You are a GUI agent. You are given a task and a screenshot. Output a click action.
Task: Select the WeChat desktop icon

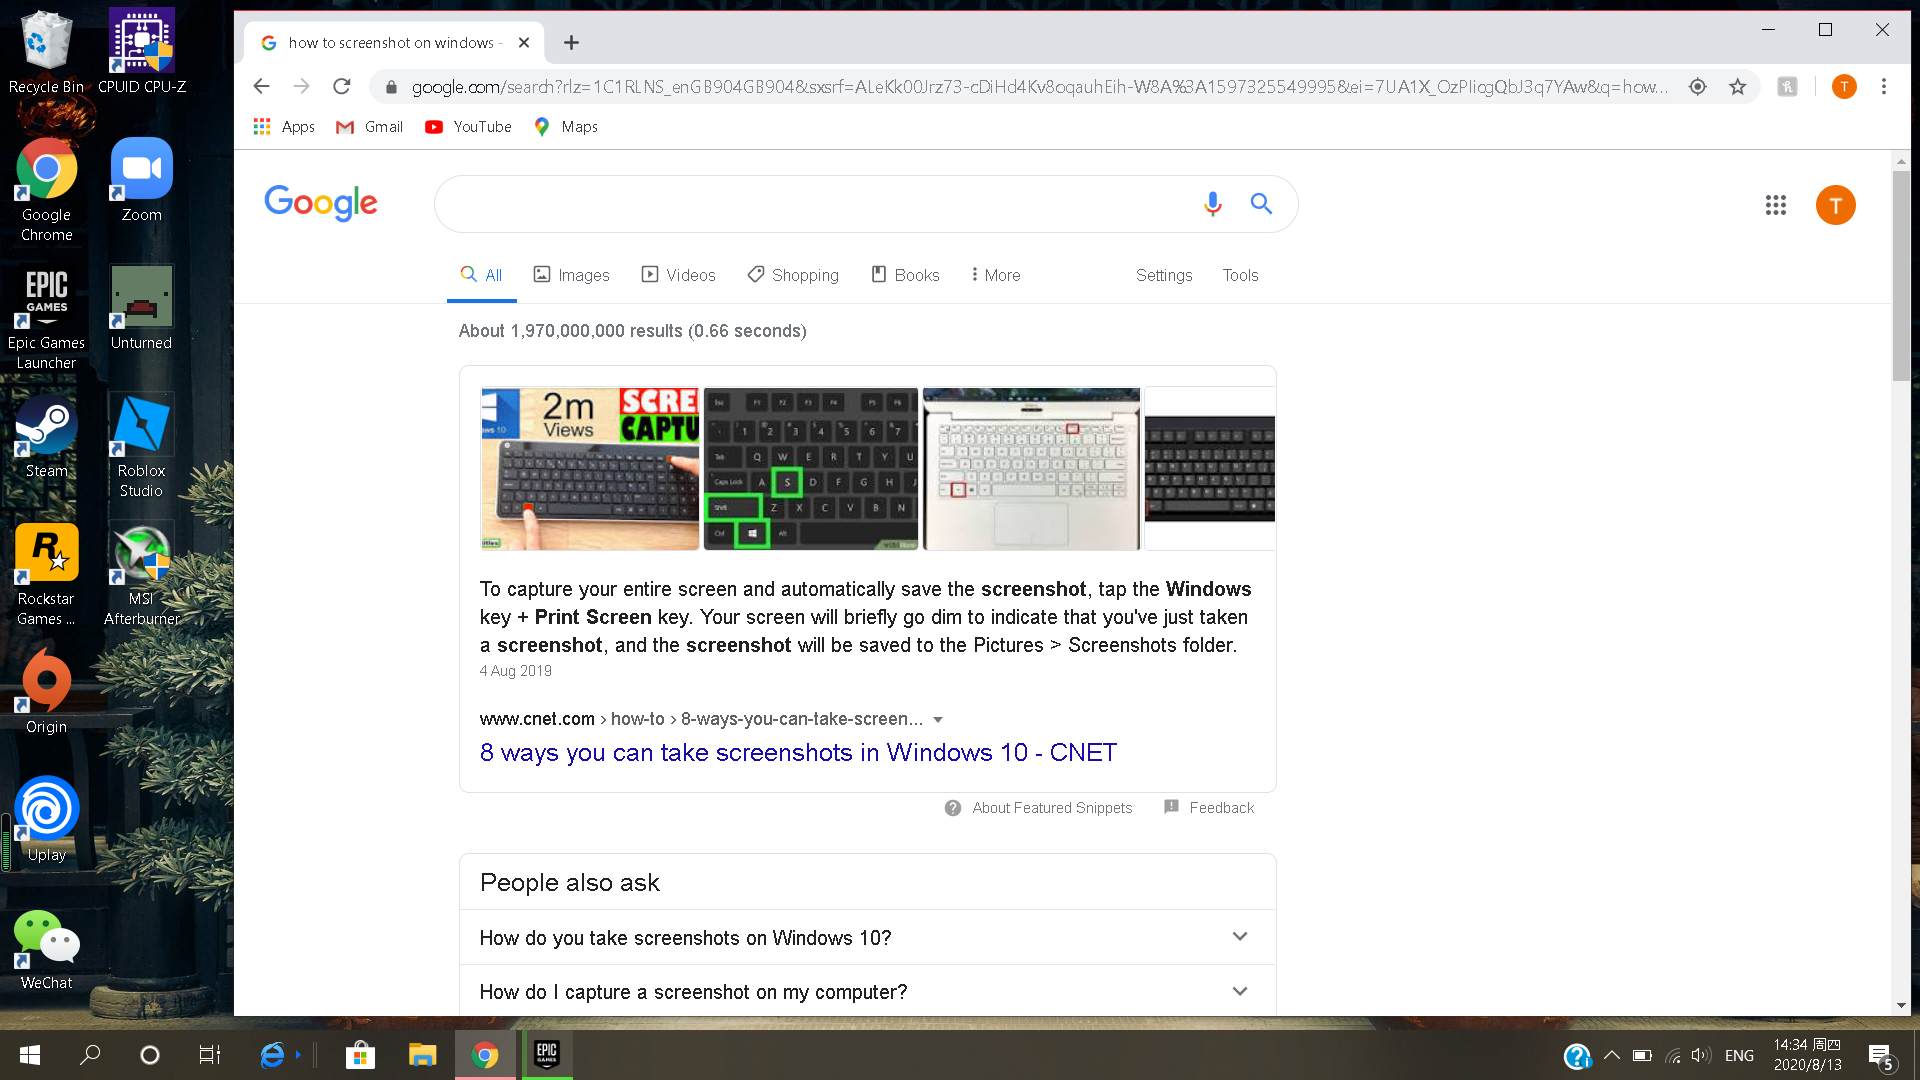(x=46, y=948)
